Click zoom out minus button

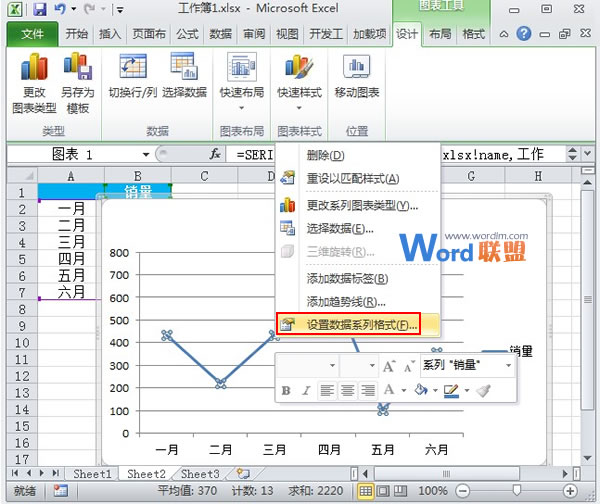[463, 491]
